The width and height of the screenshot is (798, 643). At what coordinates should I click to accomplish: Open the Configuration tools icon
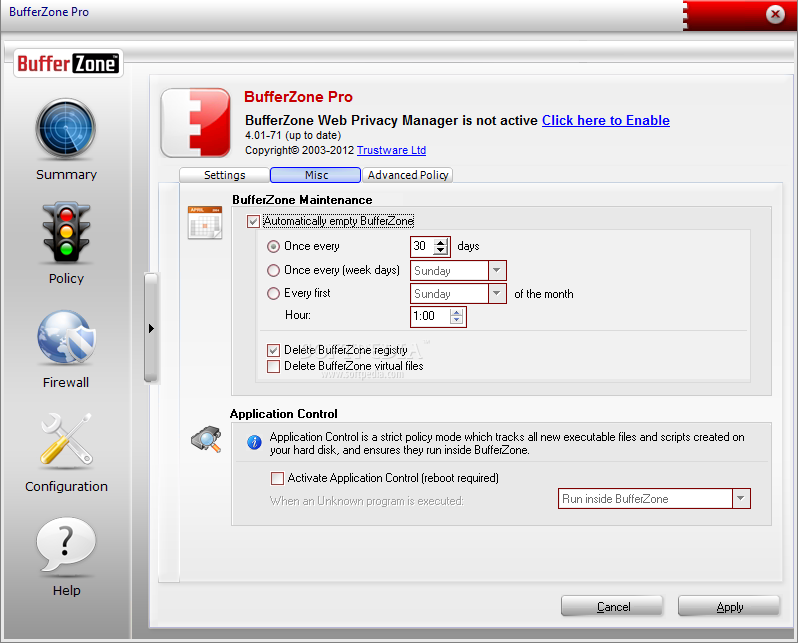pos(66,439)
